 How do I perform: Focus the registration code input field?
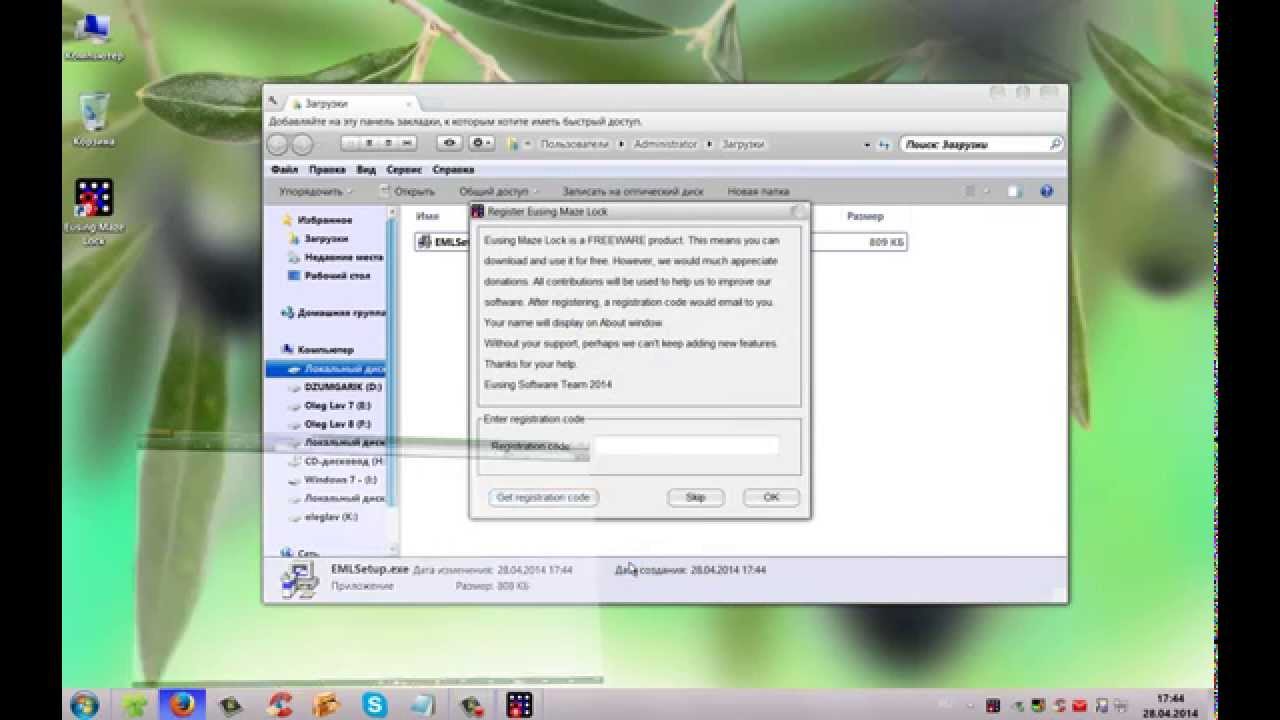pos(686,445)
